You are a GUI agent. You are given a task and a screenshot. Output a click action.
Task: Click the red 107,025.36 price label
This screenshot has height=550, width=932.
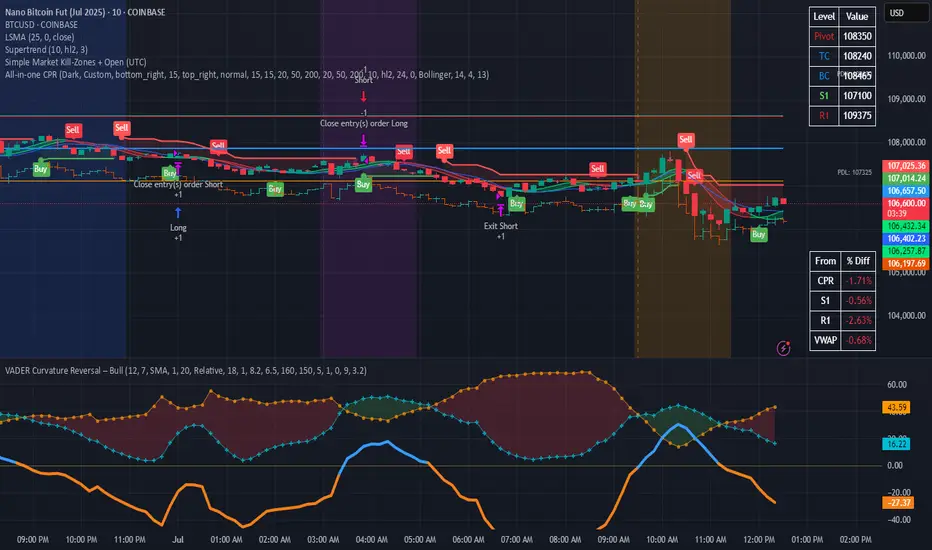click(905, 165)
